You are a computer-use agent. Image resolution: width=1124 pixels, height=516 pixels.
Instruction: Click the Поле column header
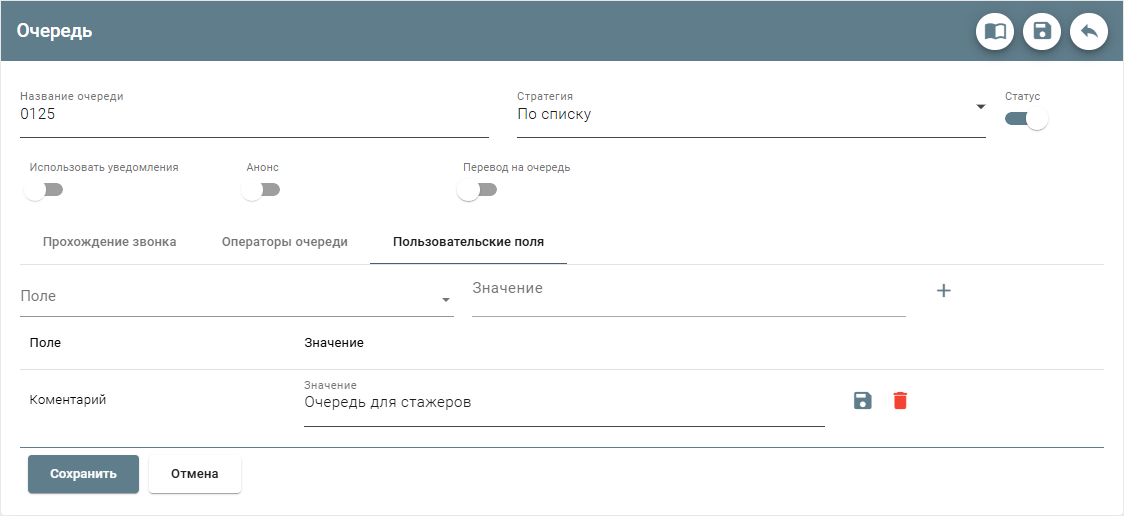(x=45, y=343)
